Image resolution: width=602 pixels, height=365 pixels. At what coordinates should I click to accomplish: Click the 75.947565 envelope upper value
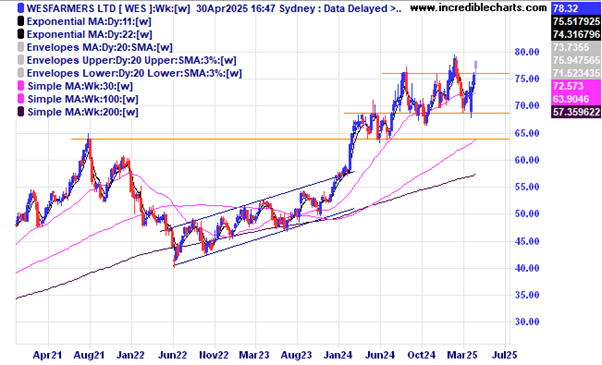[x=576, y=60]
